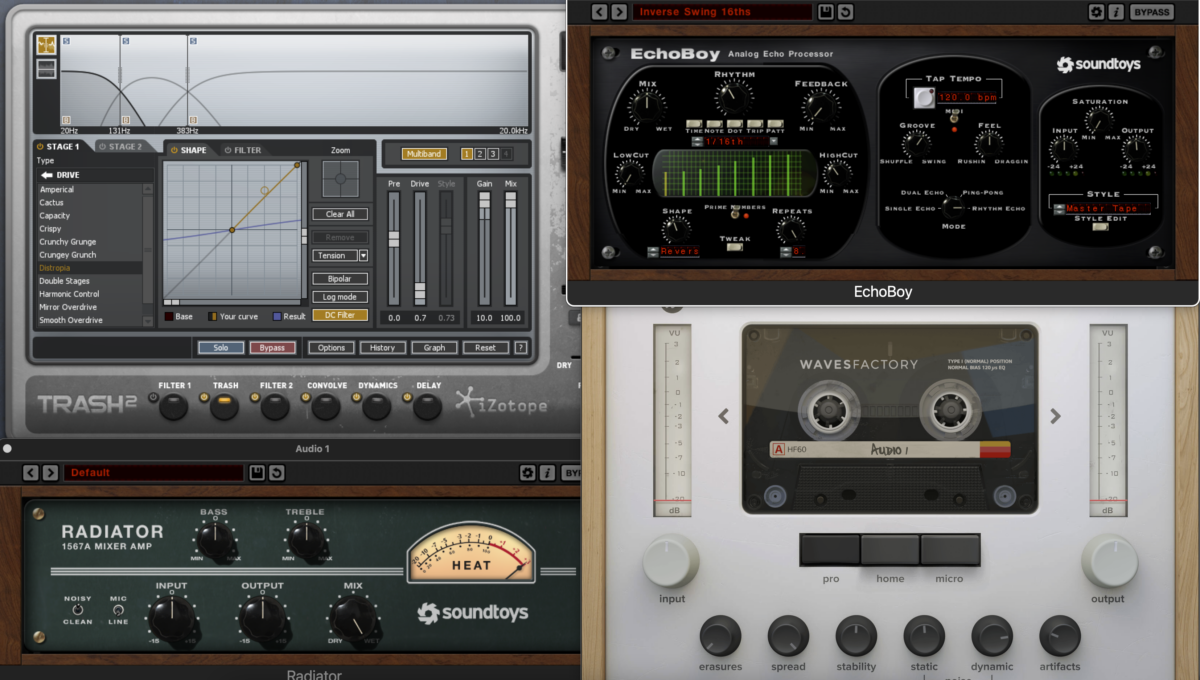Click the save preset icon on EchoBoy

[x=826, y=11]
